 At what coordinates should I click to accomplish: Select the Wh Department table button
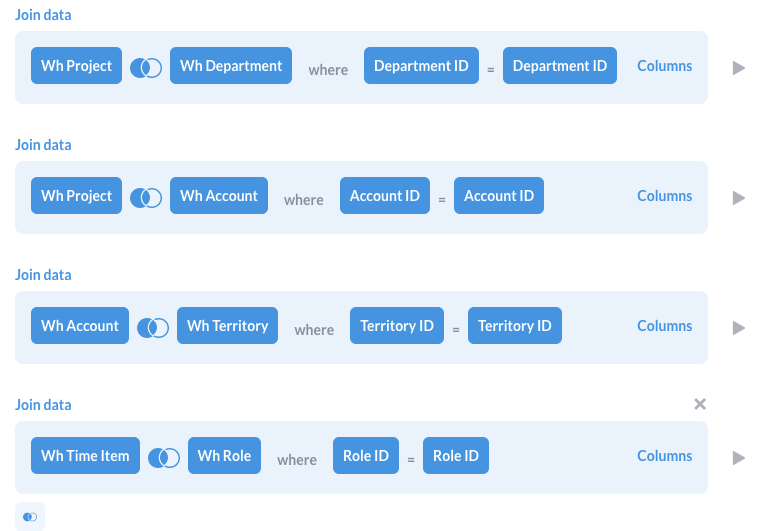pos(231,65)
